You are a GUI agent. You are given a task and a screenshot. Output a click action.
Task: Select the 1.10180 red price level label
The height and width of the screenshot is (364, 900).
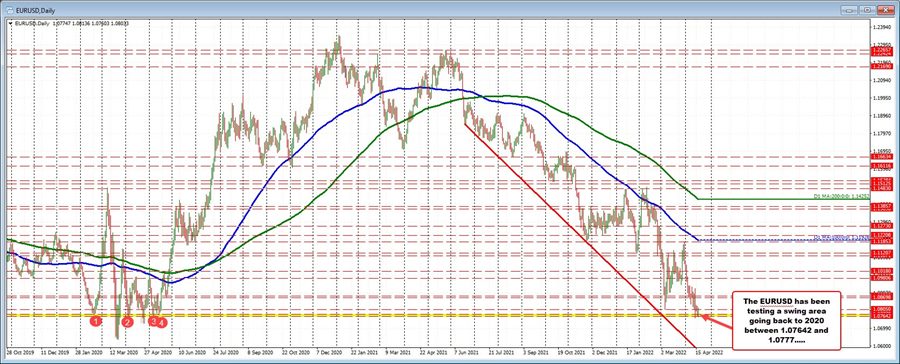[x=882, y=270]
